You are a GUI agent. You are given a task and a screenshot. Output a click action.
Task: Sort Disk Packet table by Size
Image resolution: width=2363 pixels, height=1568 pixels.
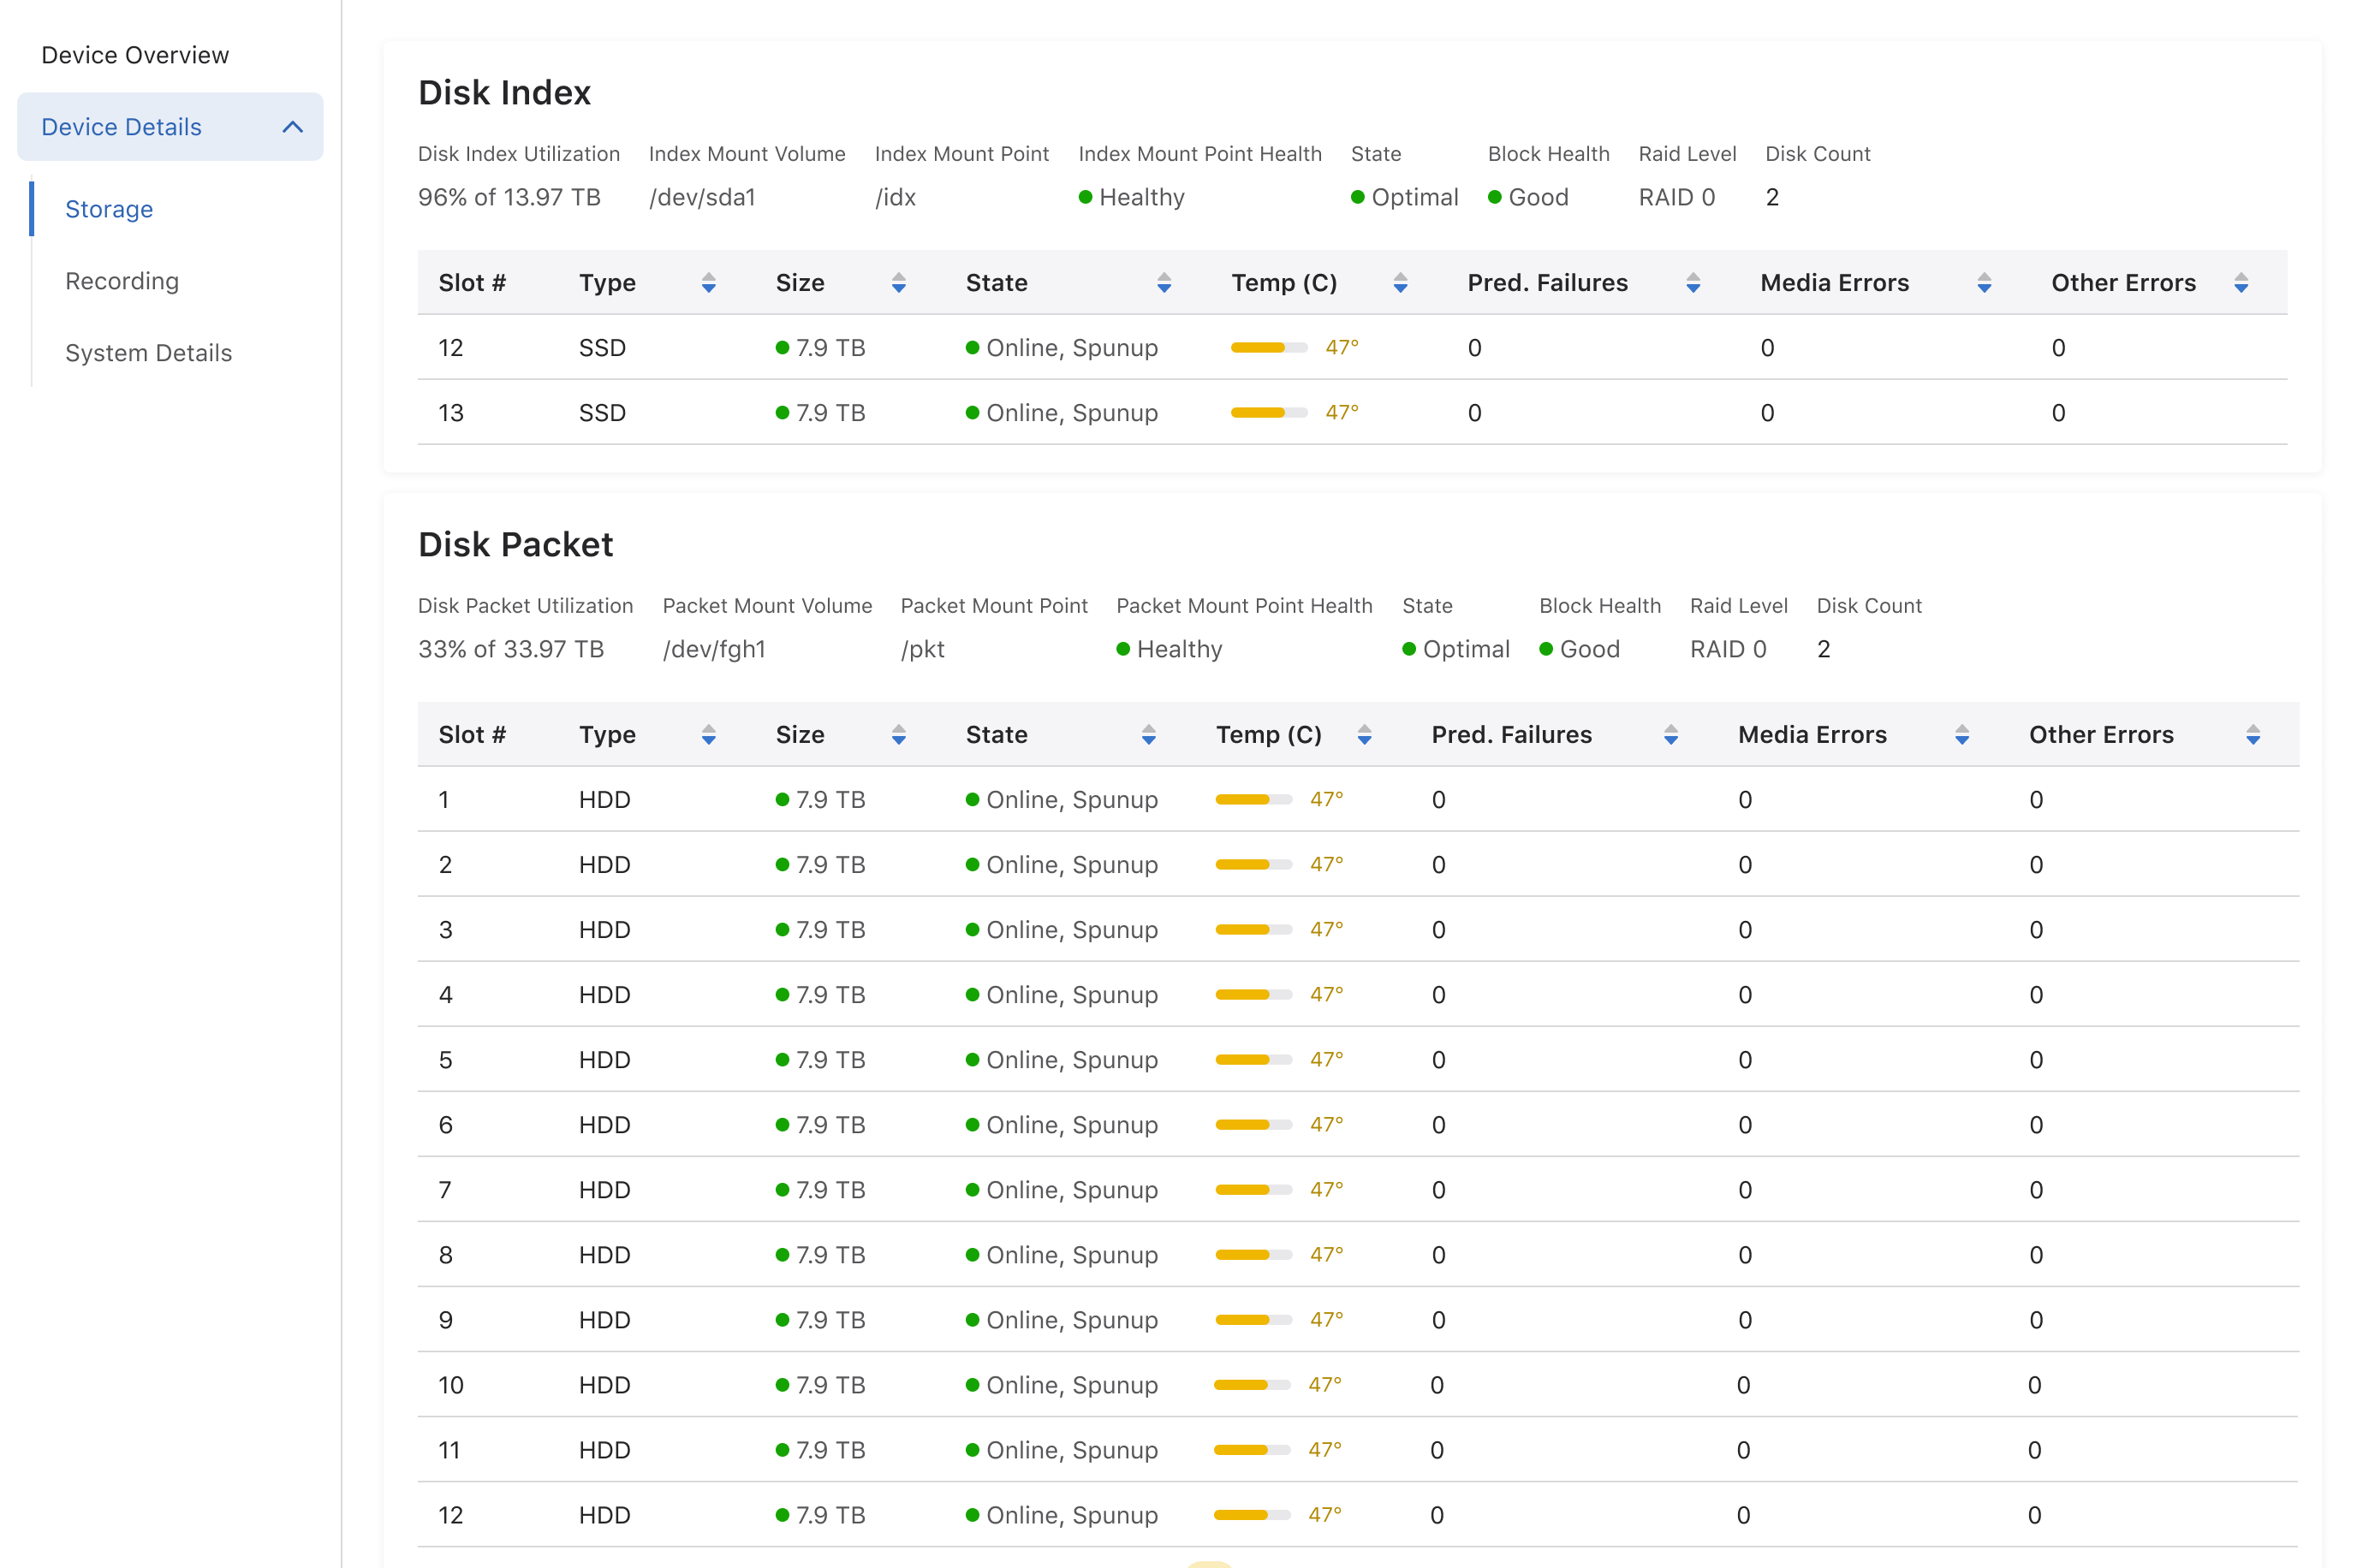(x=898, y=735)
